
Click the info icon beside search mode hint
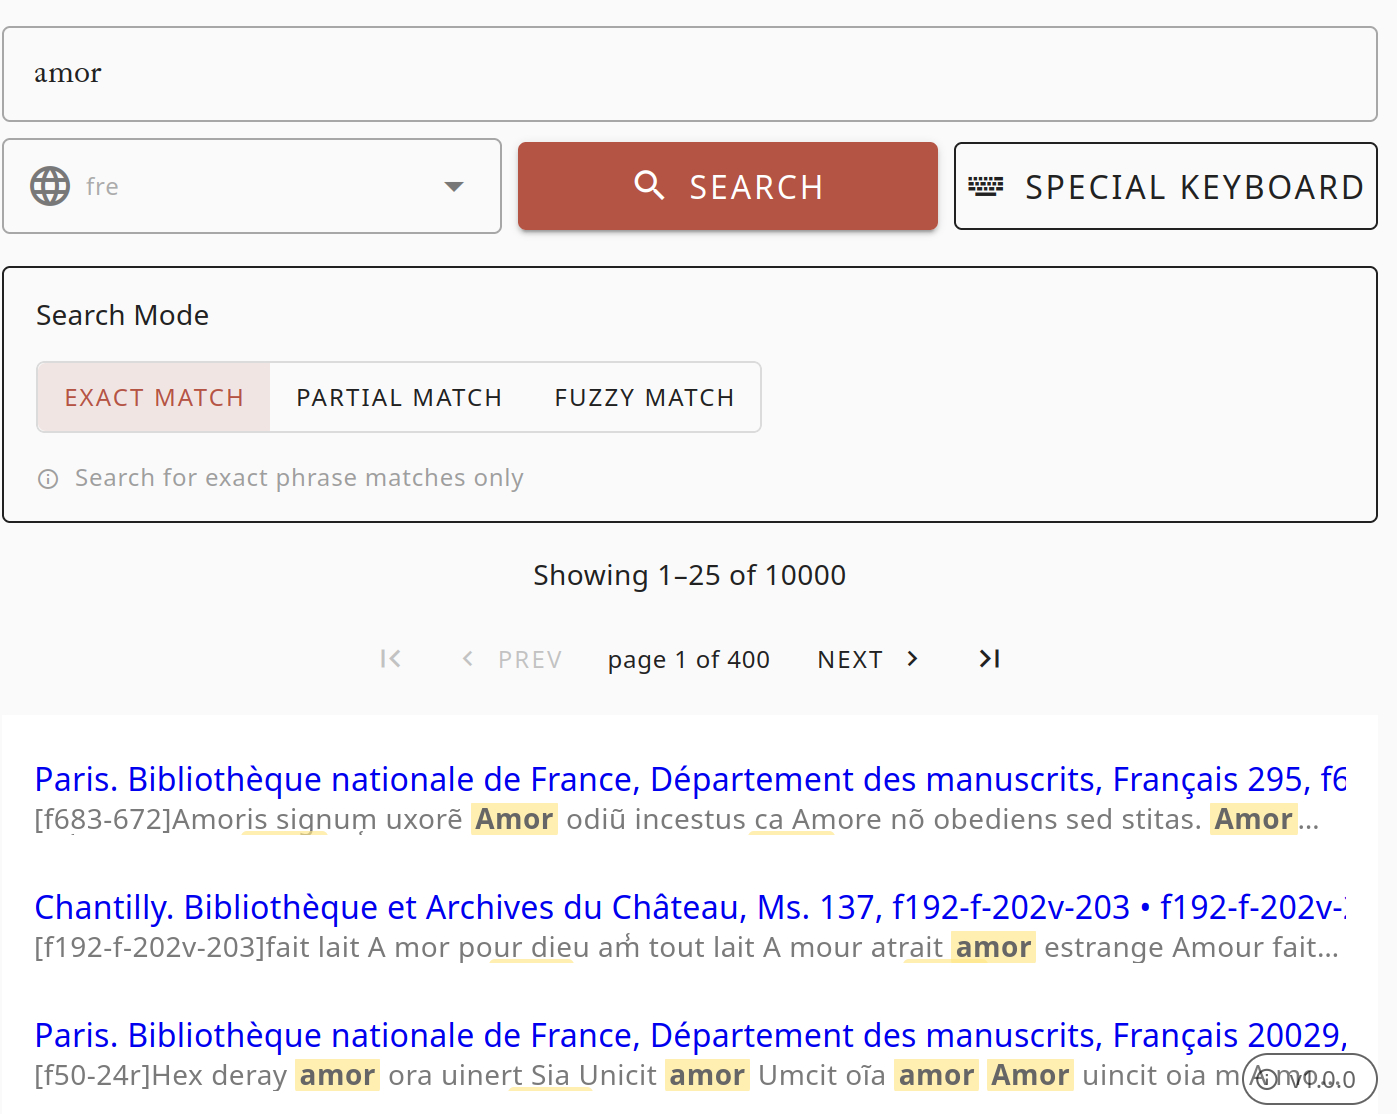click(48, 479)
